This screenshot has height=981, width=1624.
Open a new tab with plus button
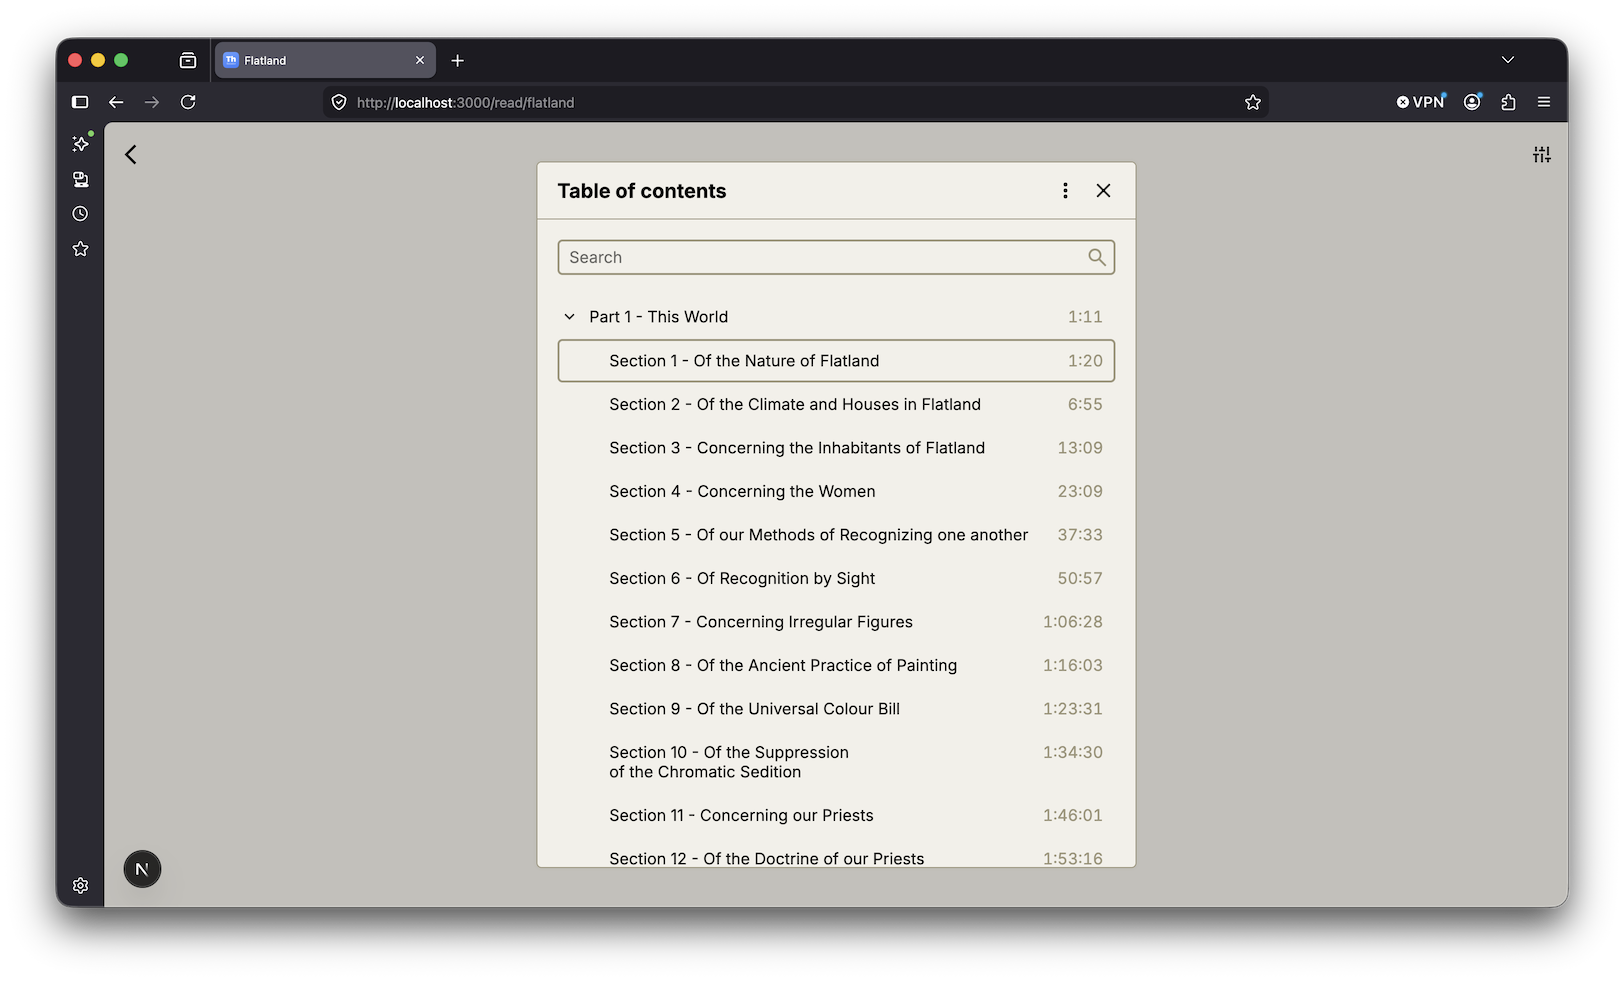(458, 61)
